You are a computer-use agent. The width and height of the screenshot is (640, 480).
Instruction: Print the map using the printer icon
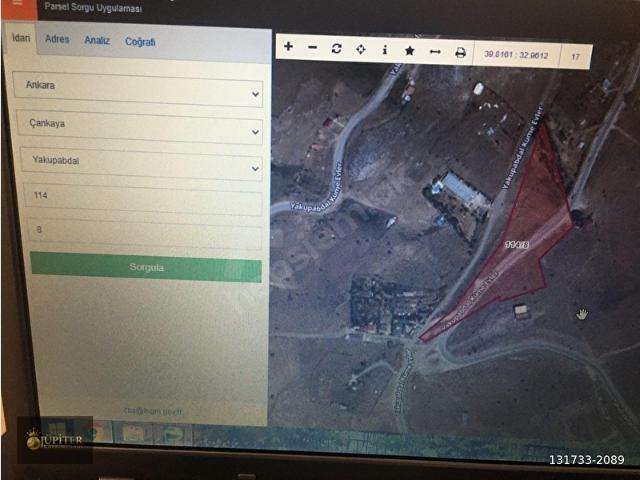tap(460, 52)
